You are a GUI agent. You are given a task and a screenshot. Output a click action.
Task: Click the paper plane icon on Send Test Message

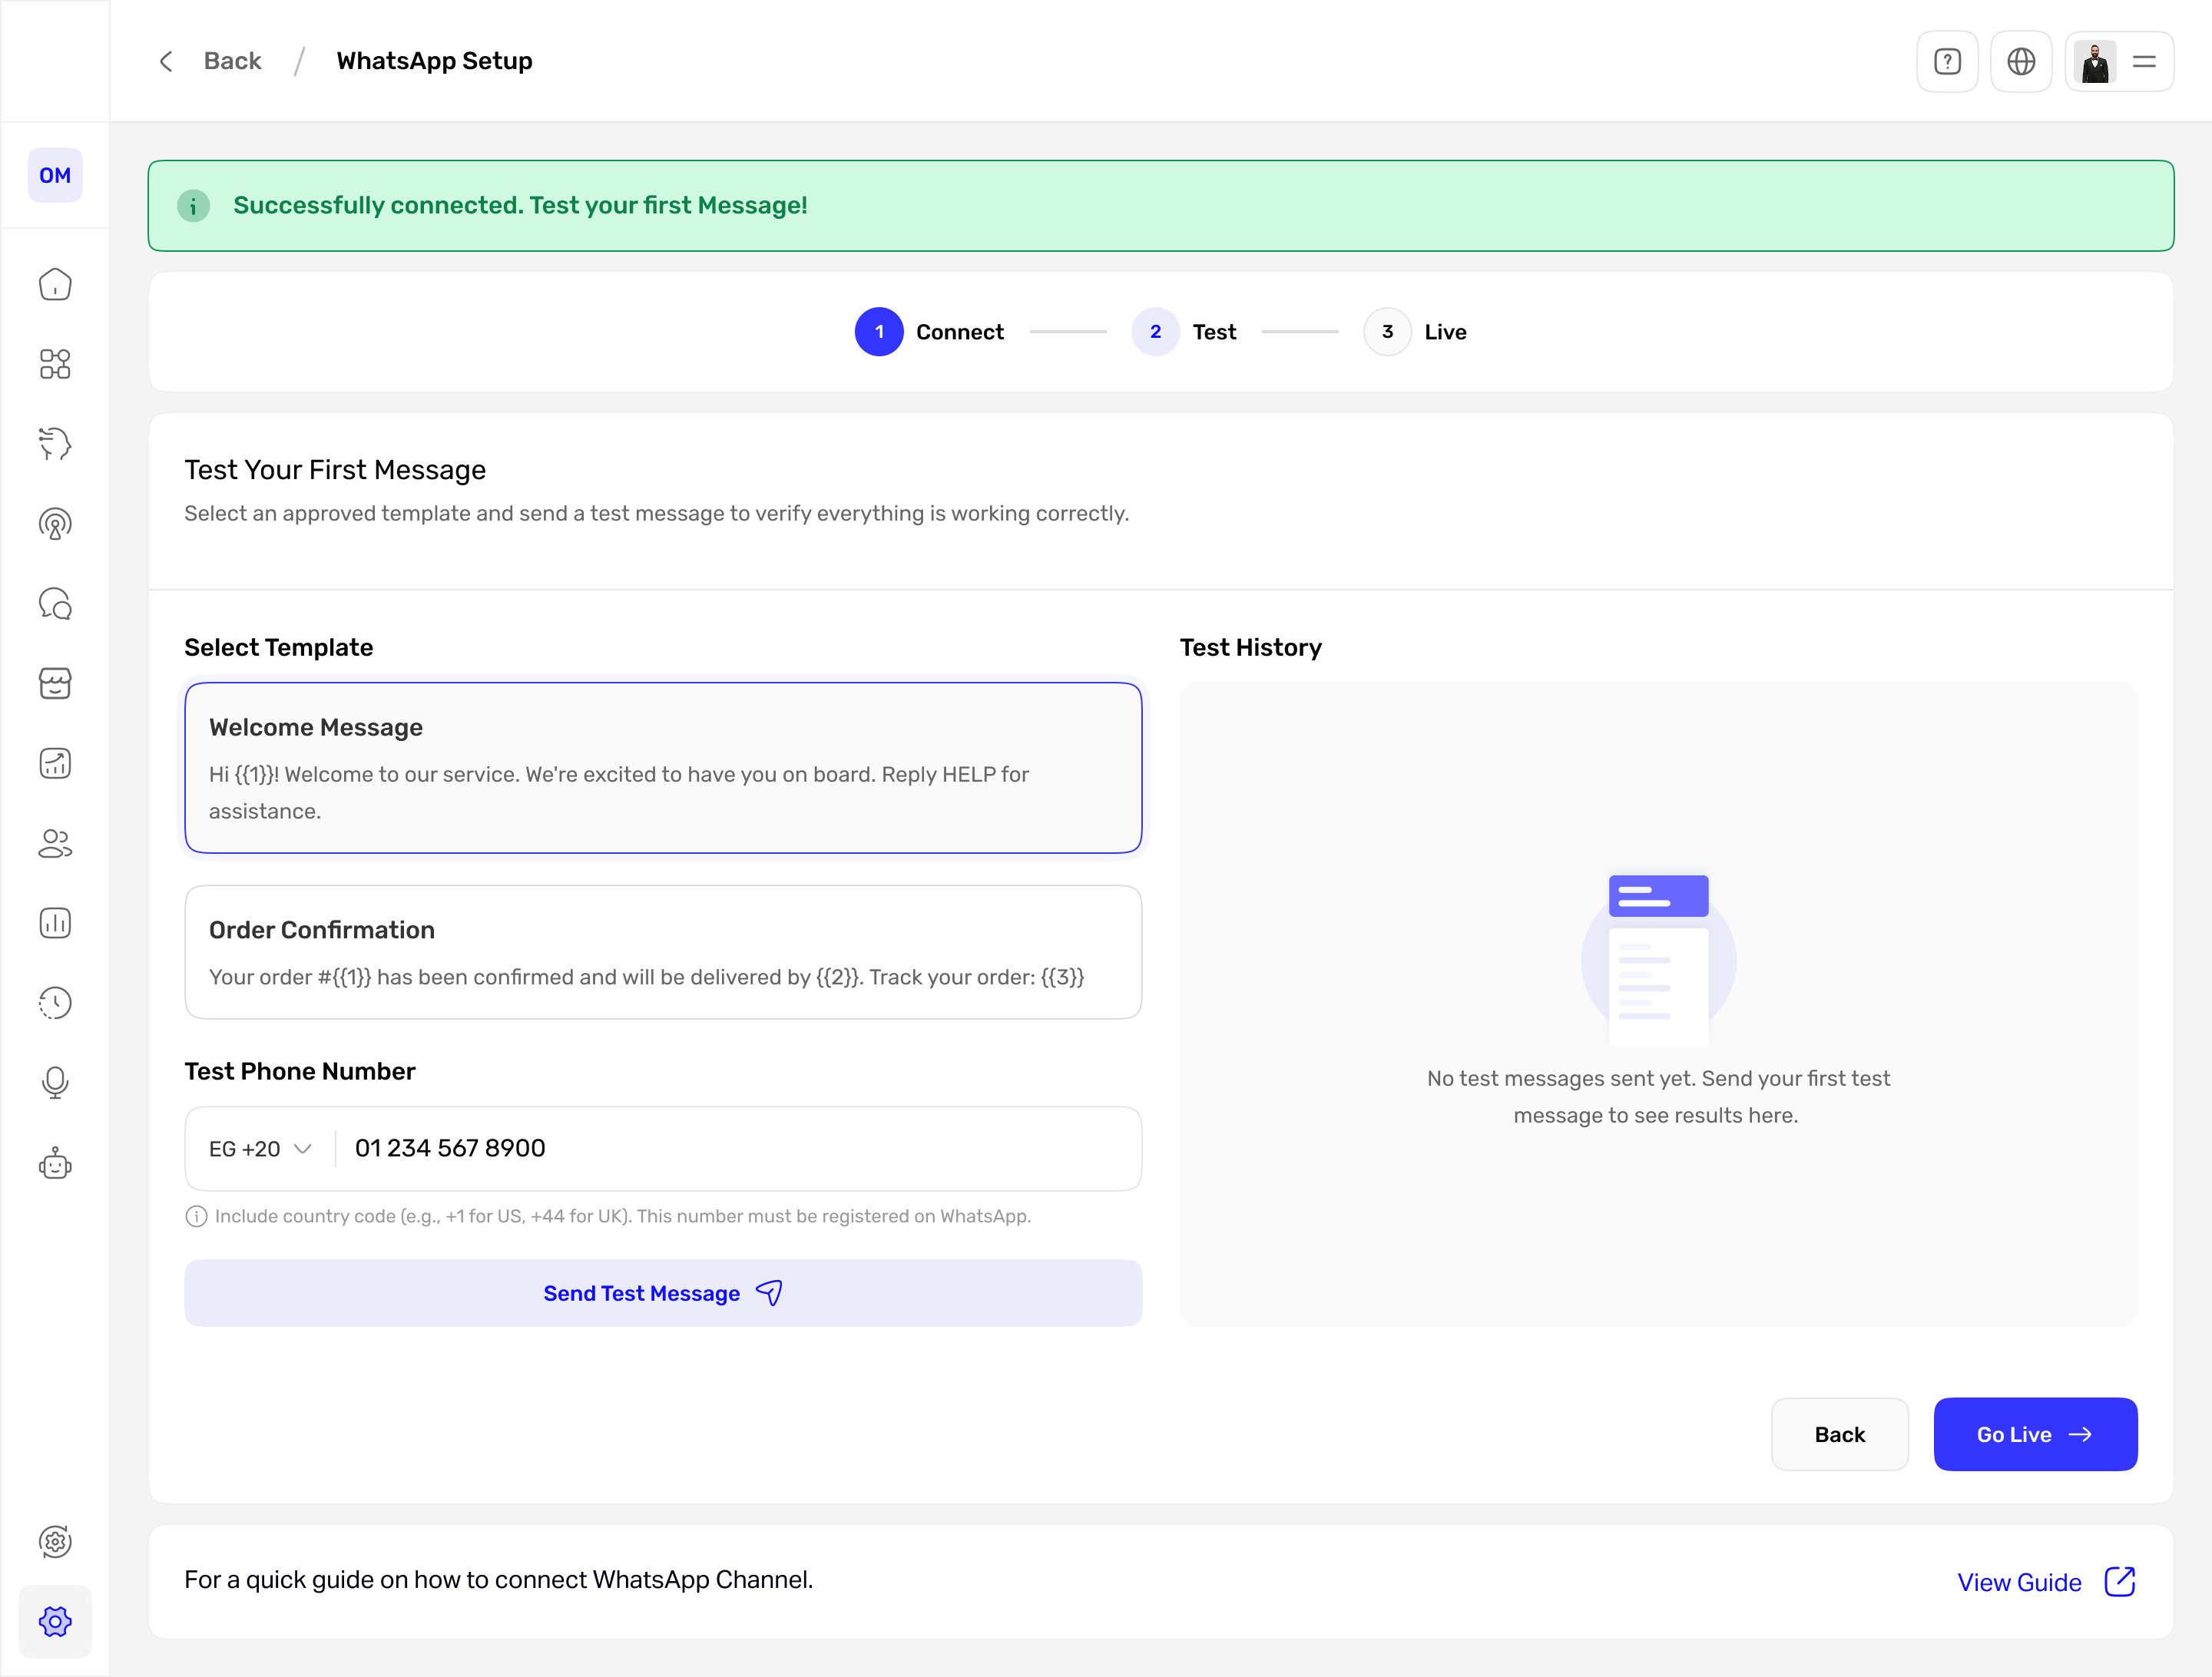pos(769,1293)
